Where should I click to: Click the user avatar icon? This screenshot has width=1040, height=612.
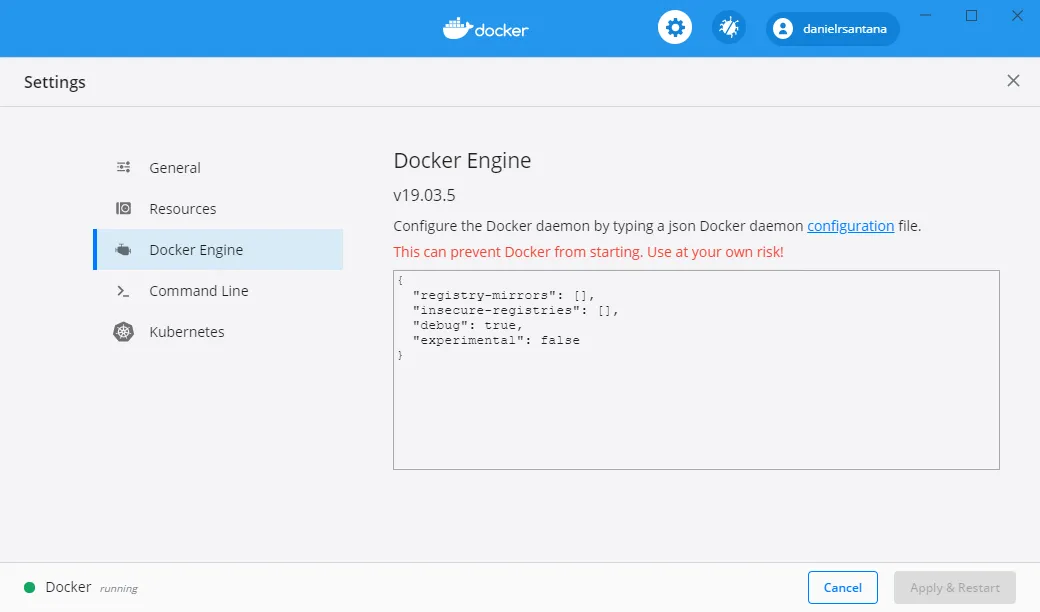tap(783, 29)
